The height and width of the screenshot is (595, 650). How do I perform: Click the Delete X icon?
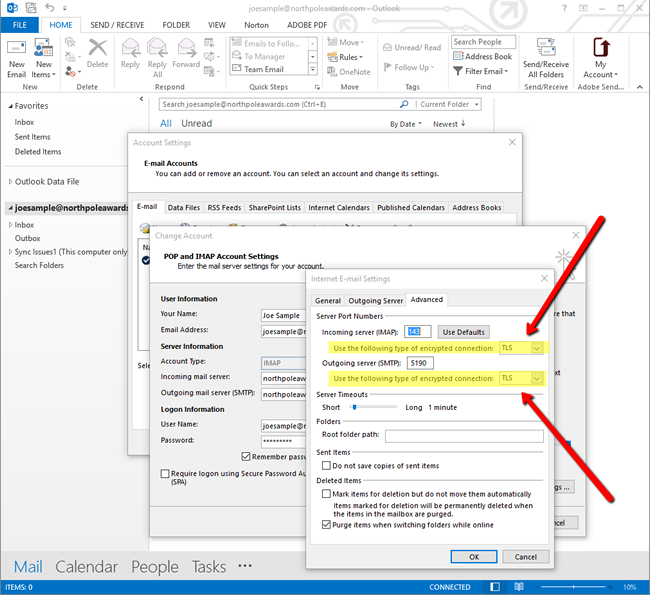pyautogui.click(x=97, y=48)
